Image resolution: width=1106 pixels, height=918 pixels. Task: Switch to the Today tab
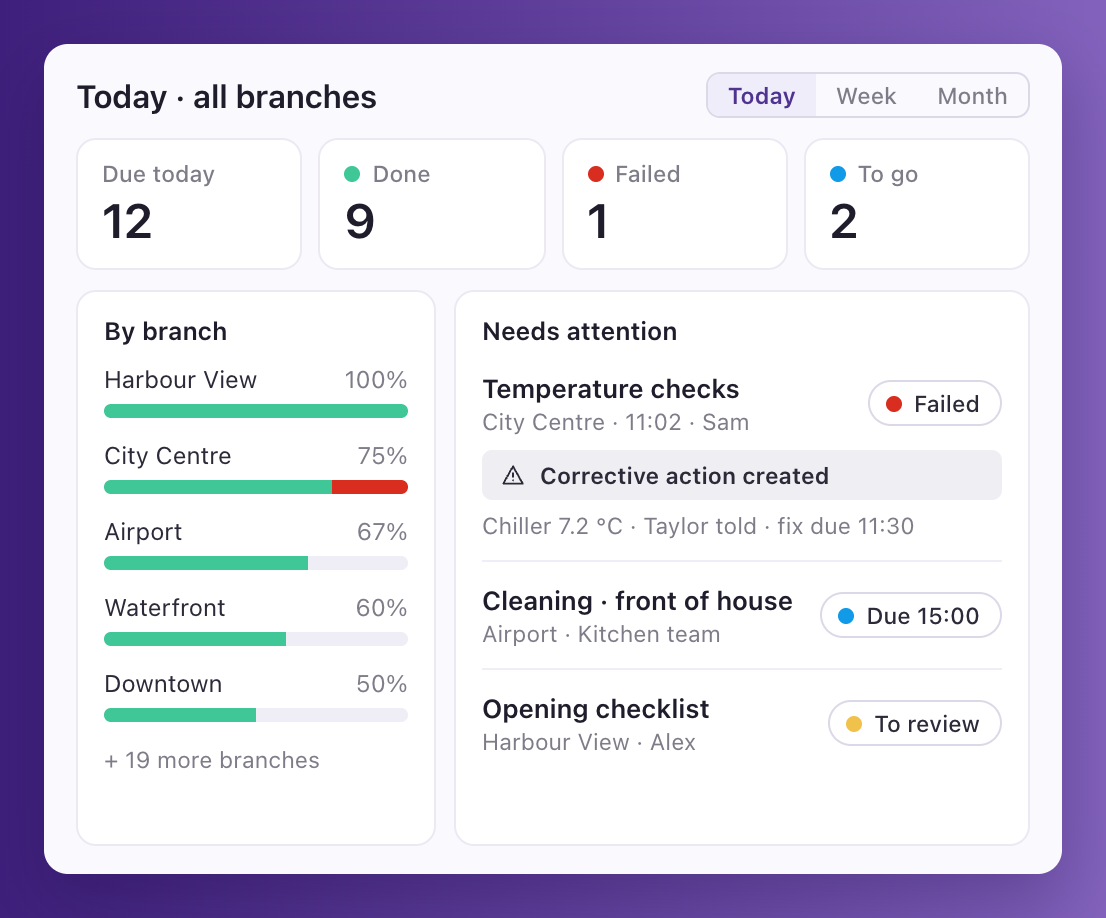click(x=761, y=95)
